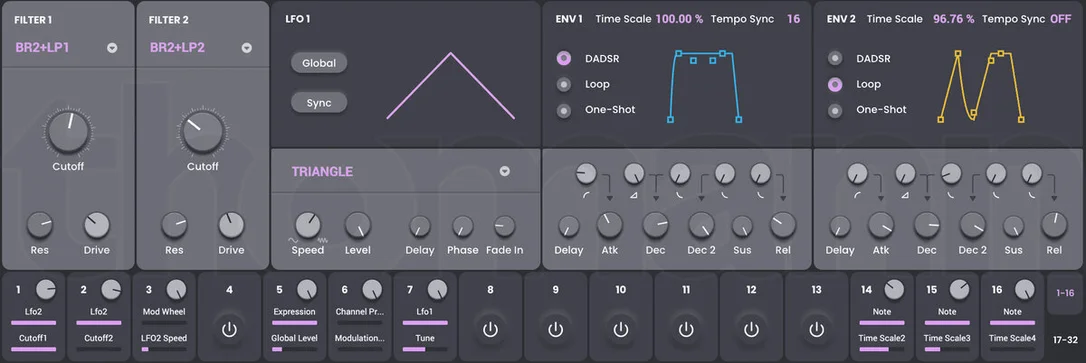
Task: Click modulation slot 6 amount knob
Action: [x=372, y=290]
